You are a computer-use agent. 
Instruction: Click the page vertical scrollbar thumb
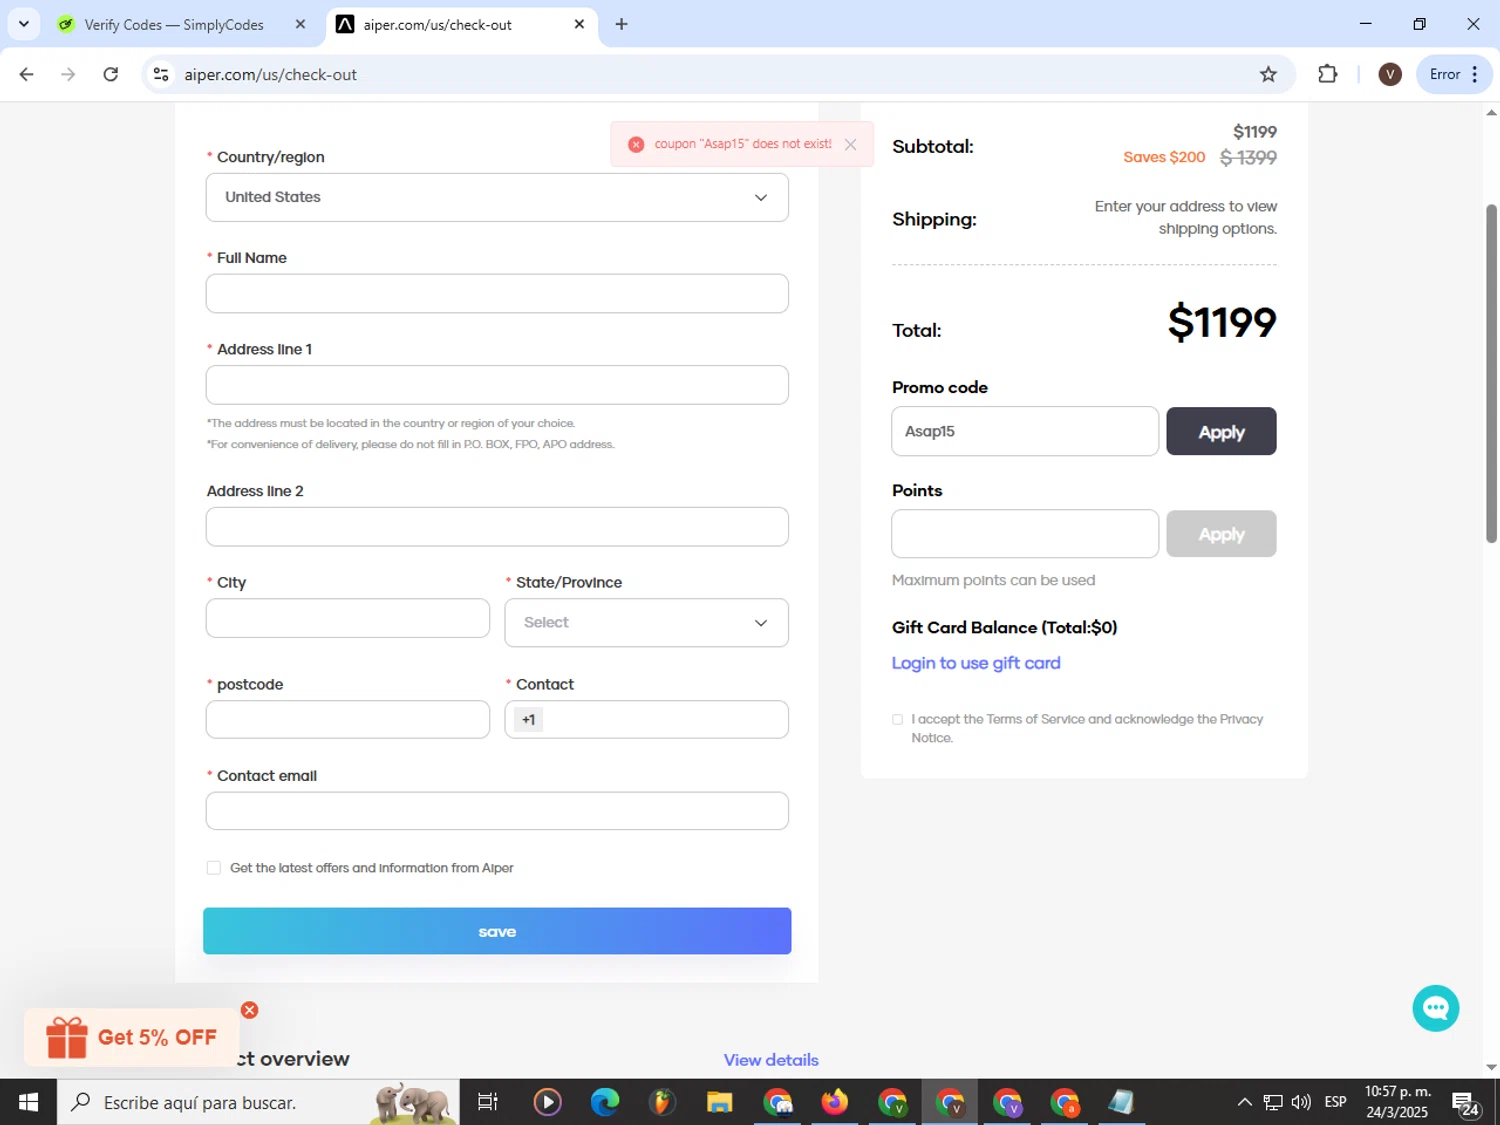1491,374
